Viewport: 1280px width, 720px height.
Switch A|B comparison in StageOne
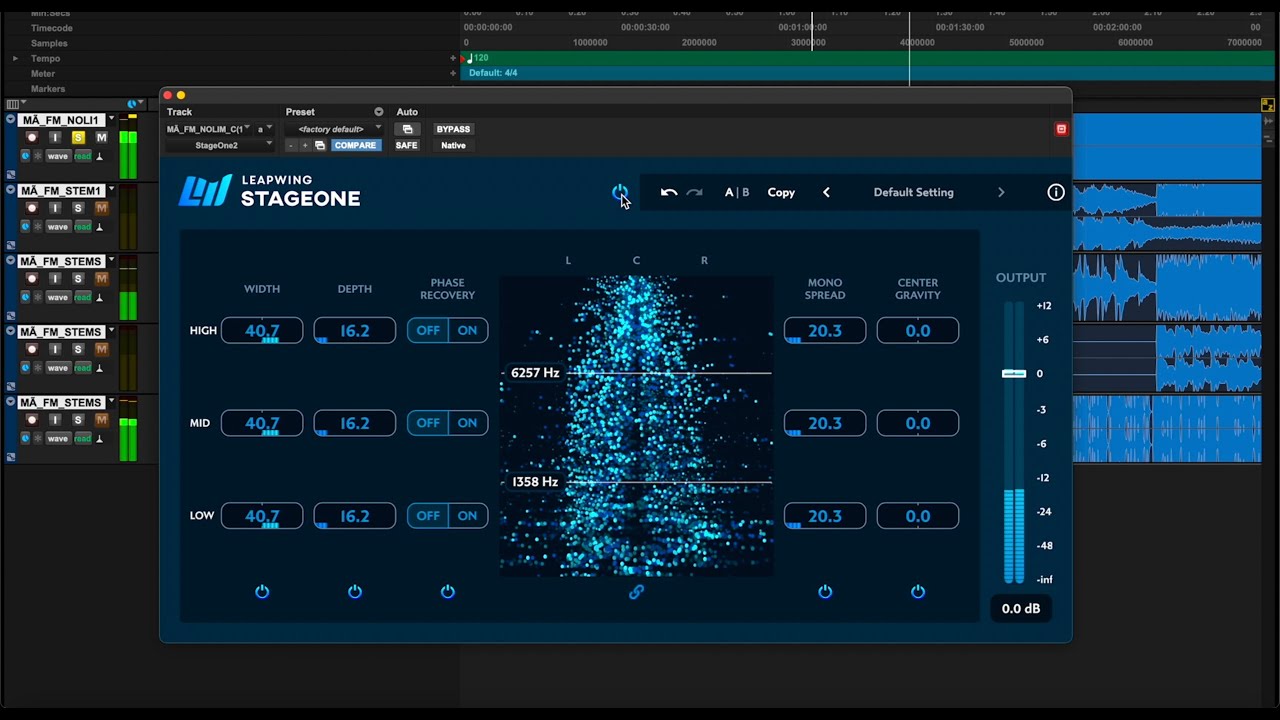(x=737, y=192)
